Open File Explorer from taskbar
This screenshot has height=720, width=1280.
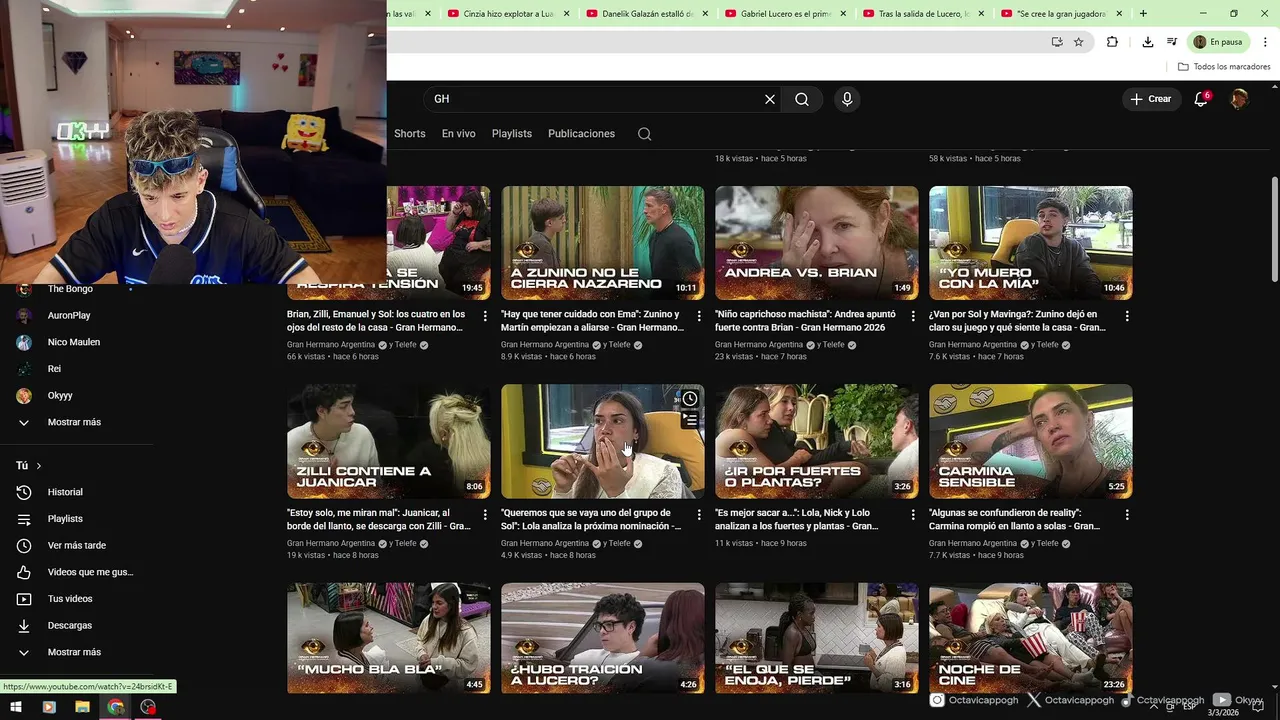tap(82, 707)
